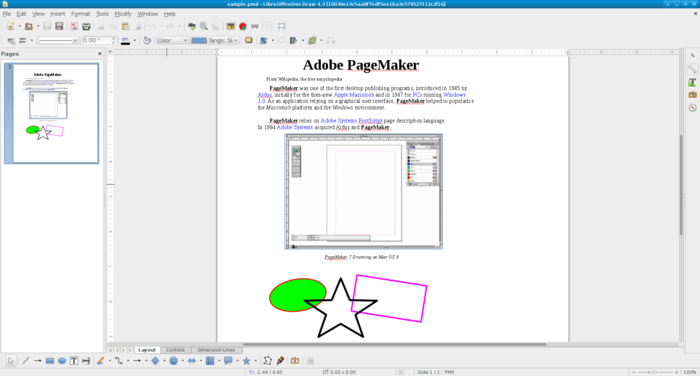The width and height of the screenshot is (700, 376).
Task: Switch to the Controls layer tab
Action: pos(175,350)
